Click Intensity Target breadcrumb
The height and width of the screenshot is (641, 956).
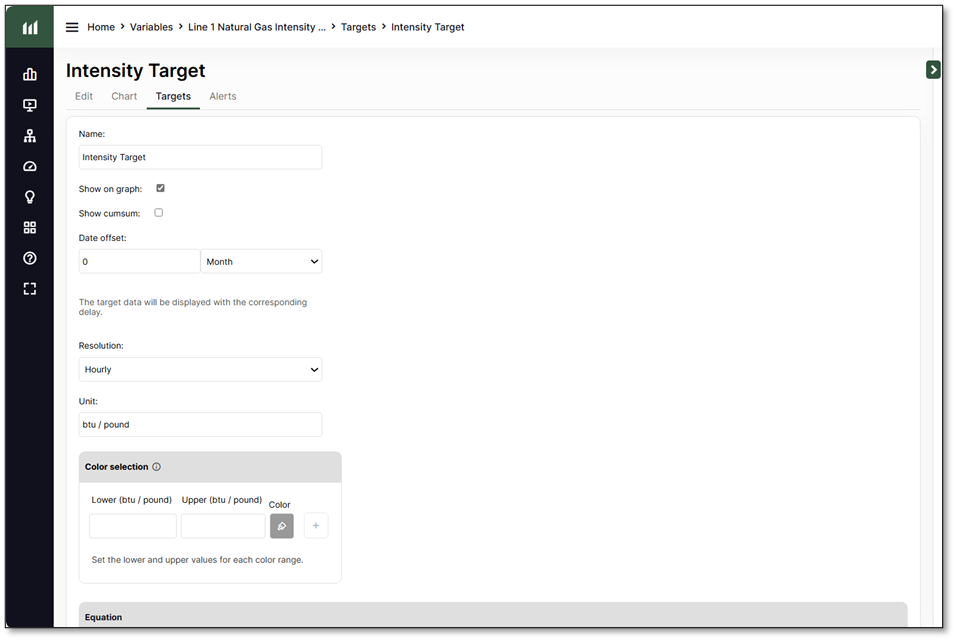click(x=427, y=27)
